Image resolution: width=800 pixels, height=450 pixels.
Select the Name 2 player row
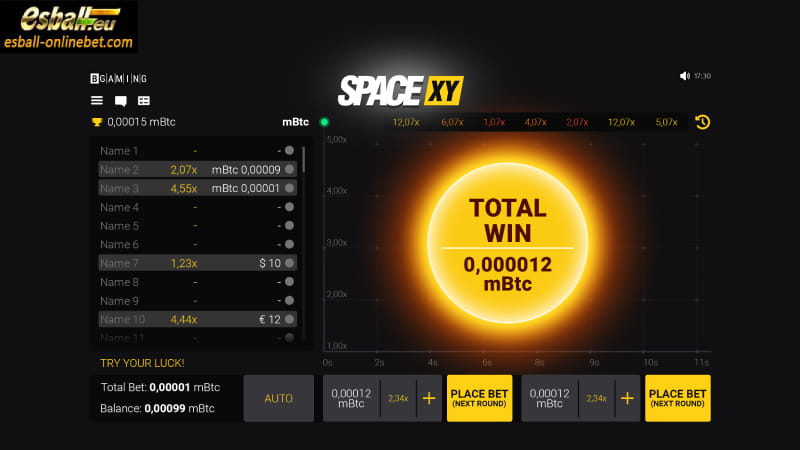coord(197,169)
